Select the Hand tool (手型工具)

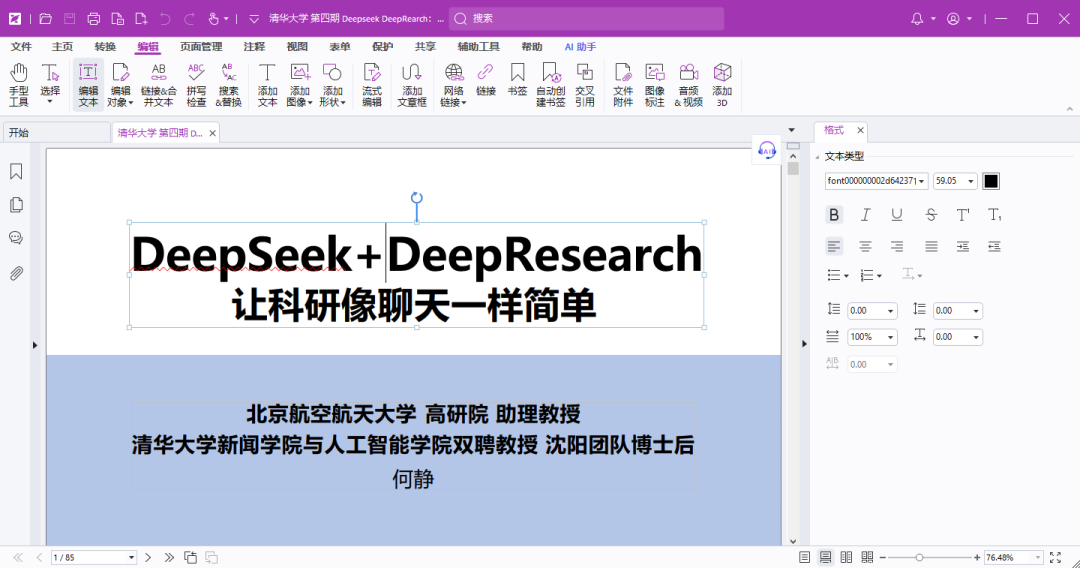(19, 85)
